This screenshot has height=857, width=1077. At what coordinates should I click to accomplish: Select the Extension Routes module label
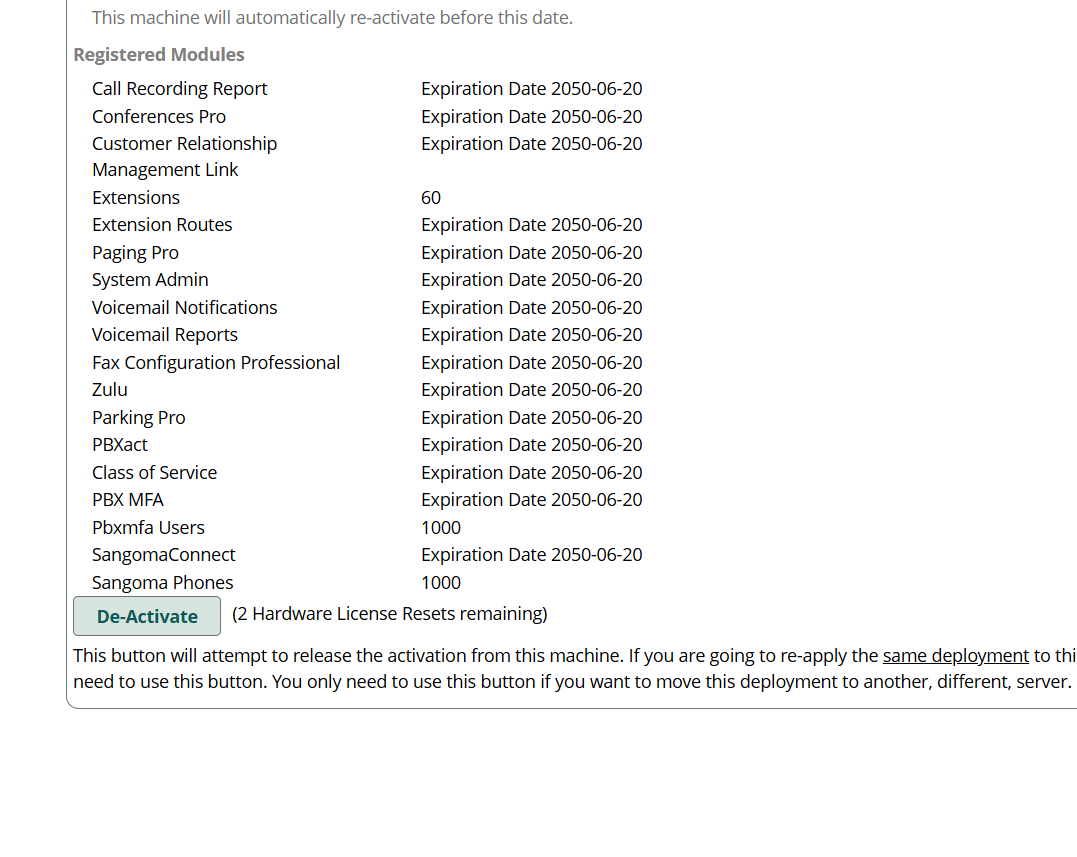pyautogui.click(x=162, y=225)
